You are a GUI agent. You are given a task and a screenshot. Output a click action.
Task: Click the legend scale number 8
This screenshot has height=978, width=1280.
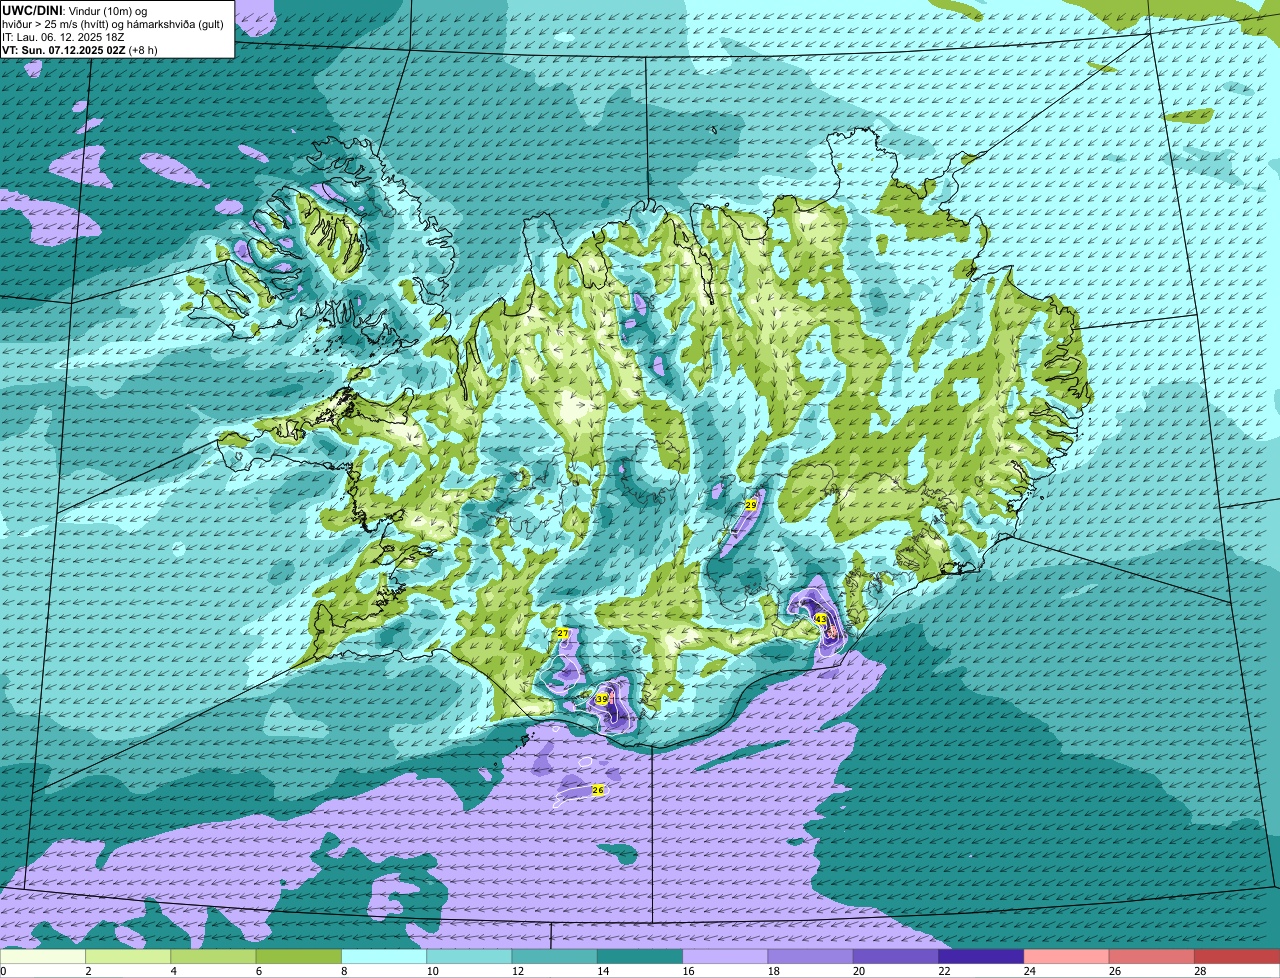(344, 971)
